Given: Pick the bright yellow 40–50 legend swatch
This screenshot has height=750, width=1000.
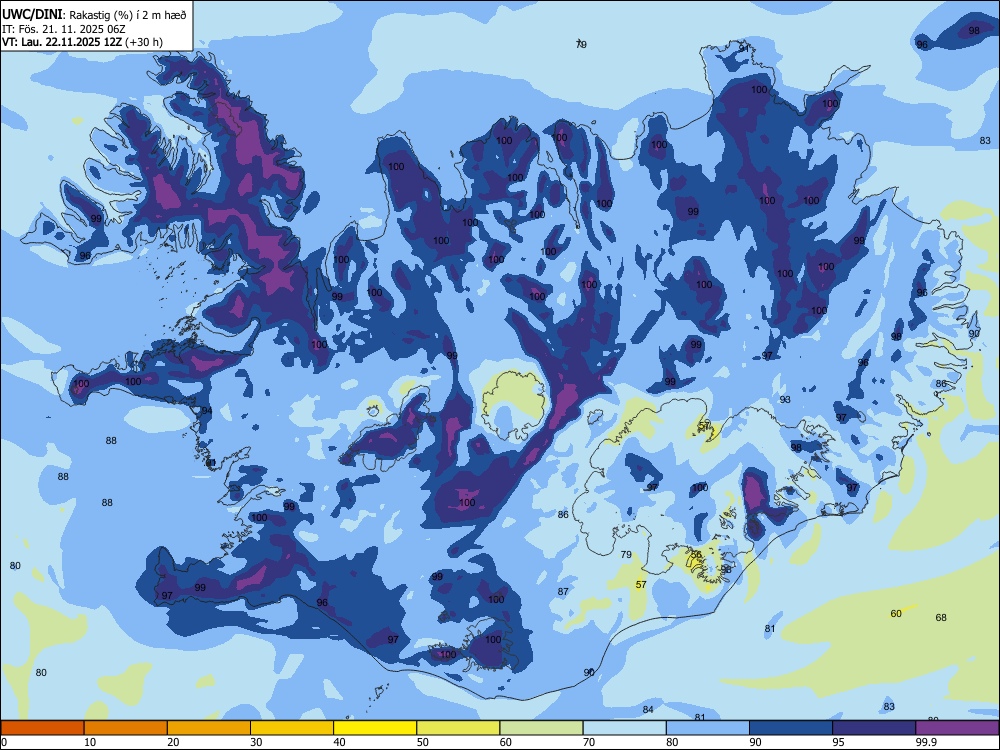Looking at the screenshot, I should click(x=375, y=728).
